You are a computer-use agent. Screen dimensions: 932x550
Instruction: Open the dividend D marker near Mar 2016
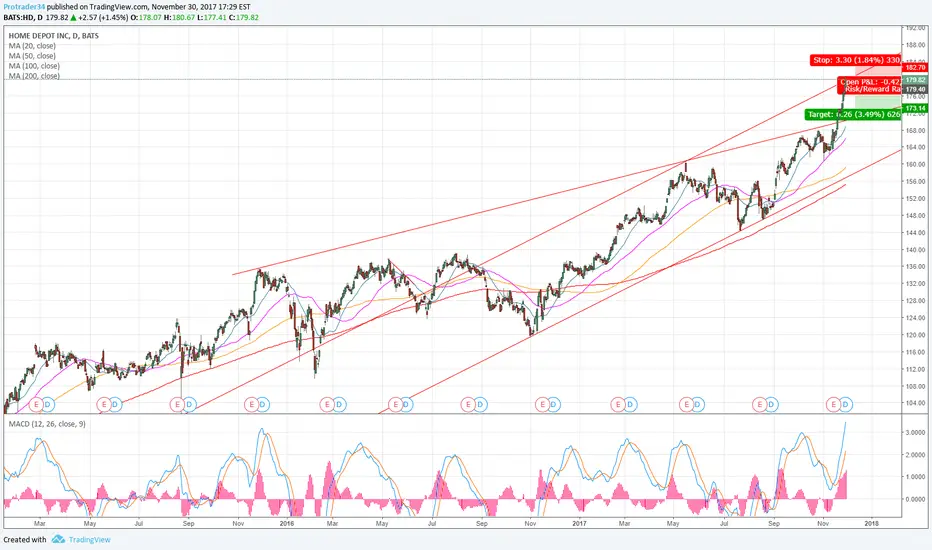[x=338, y=405]
